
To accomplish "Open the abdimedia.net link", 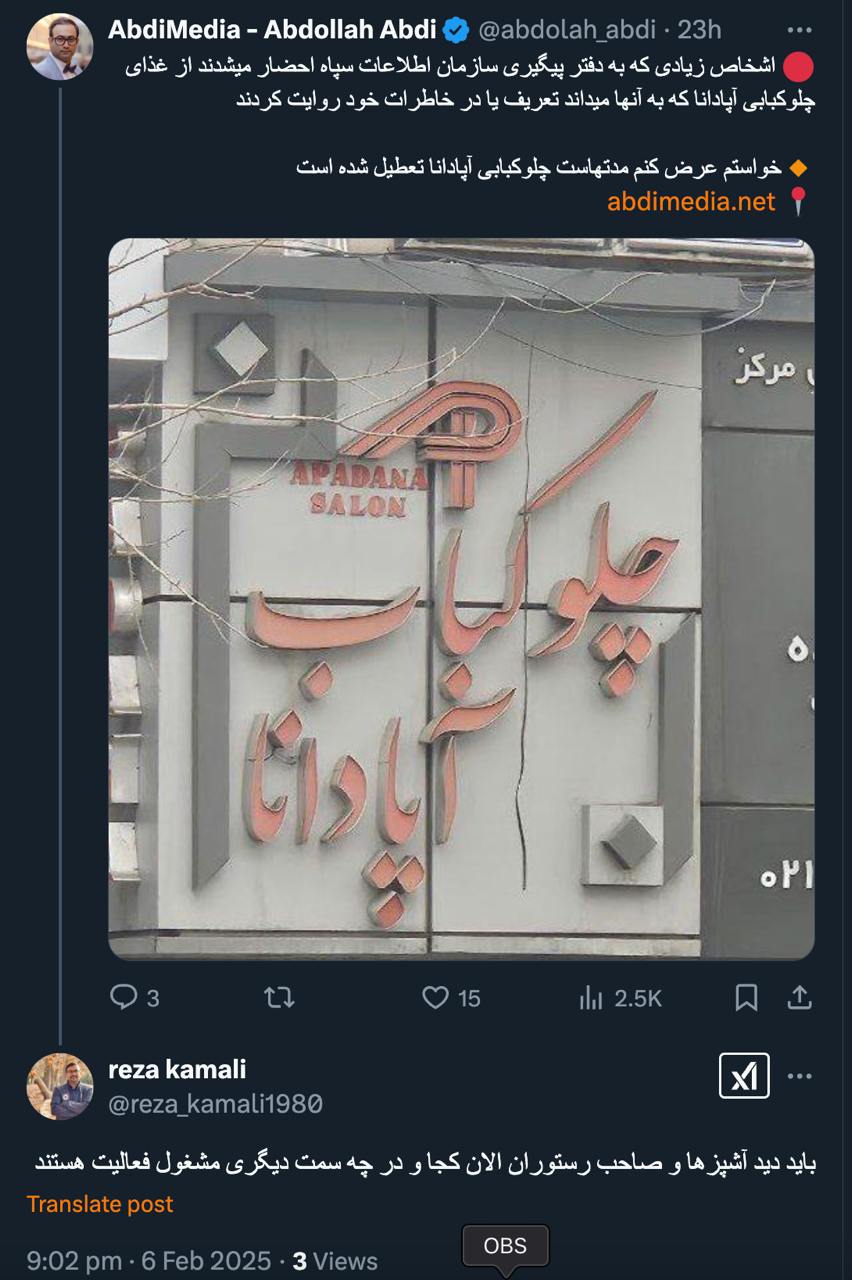I will [691, 201].
